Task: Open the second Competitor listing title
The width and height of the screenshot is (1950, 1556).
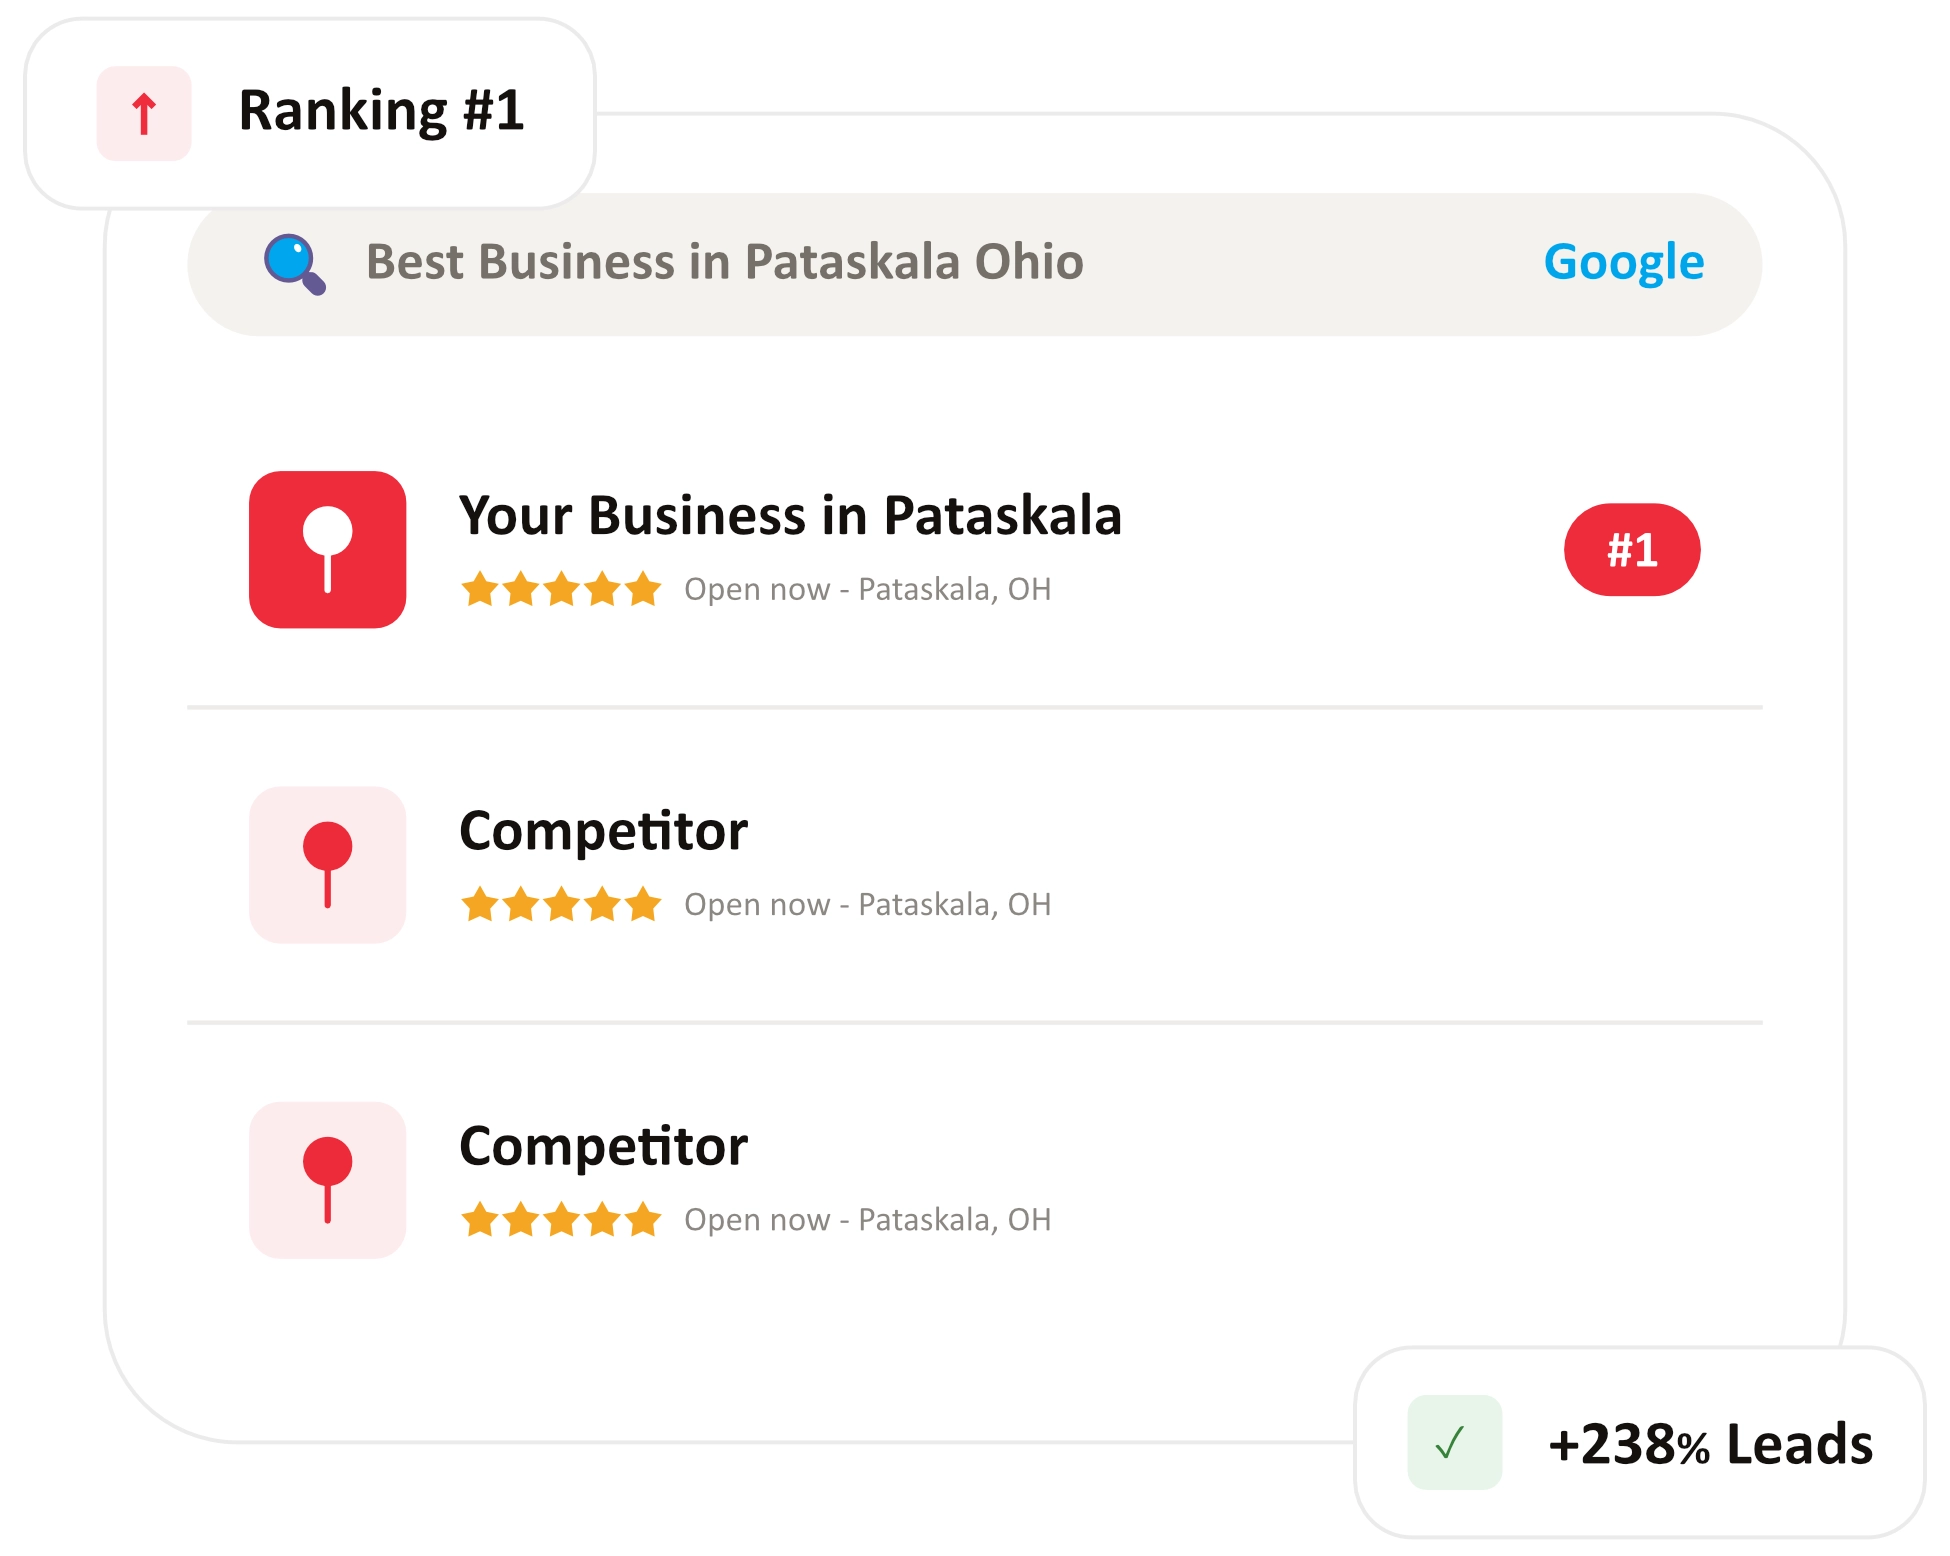Action: coord(603,1147)
